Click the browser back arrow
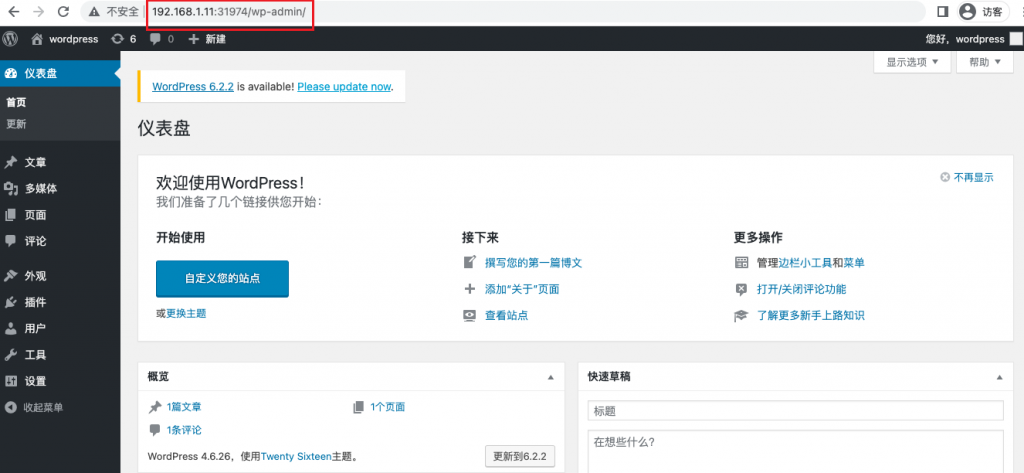 14,11
